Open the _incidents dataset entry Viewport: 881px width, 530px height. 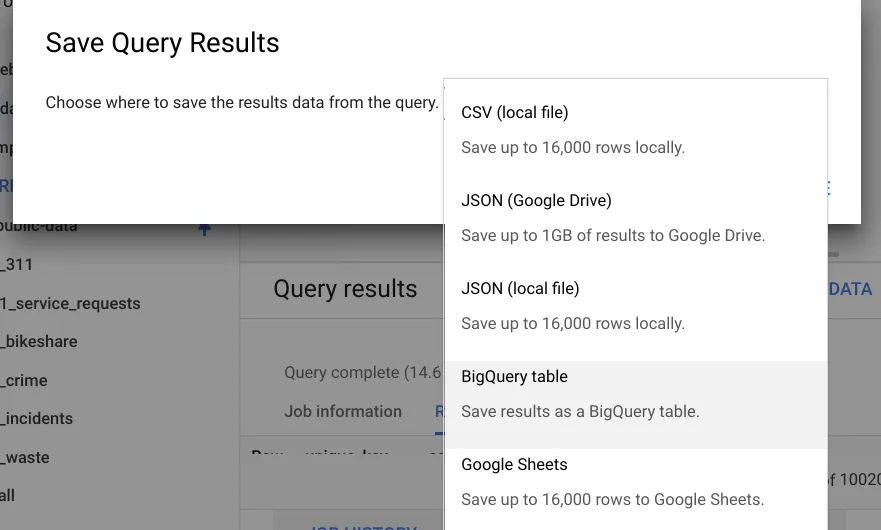pos(37,418)
